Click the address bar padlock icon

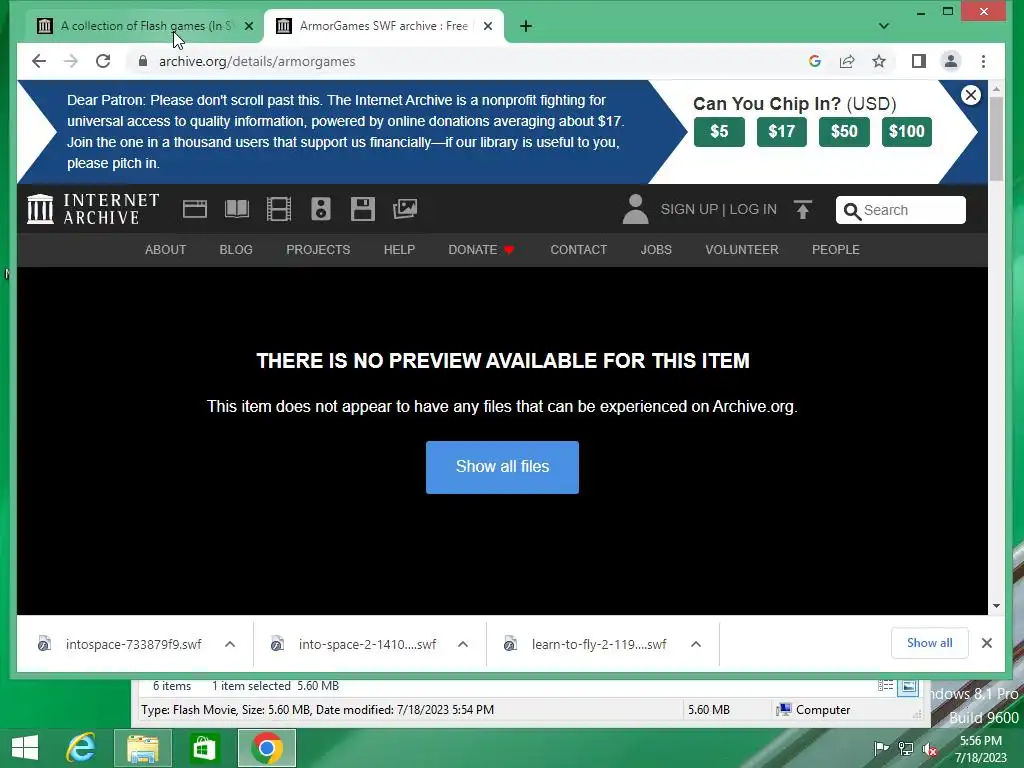click(x=143, y=61)
